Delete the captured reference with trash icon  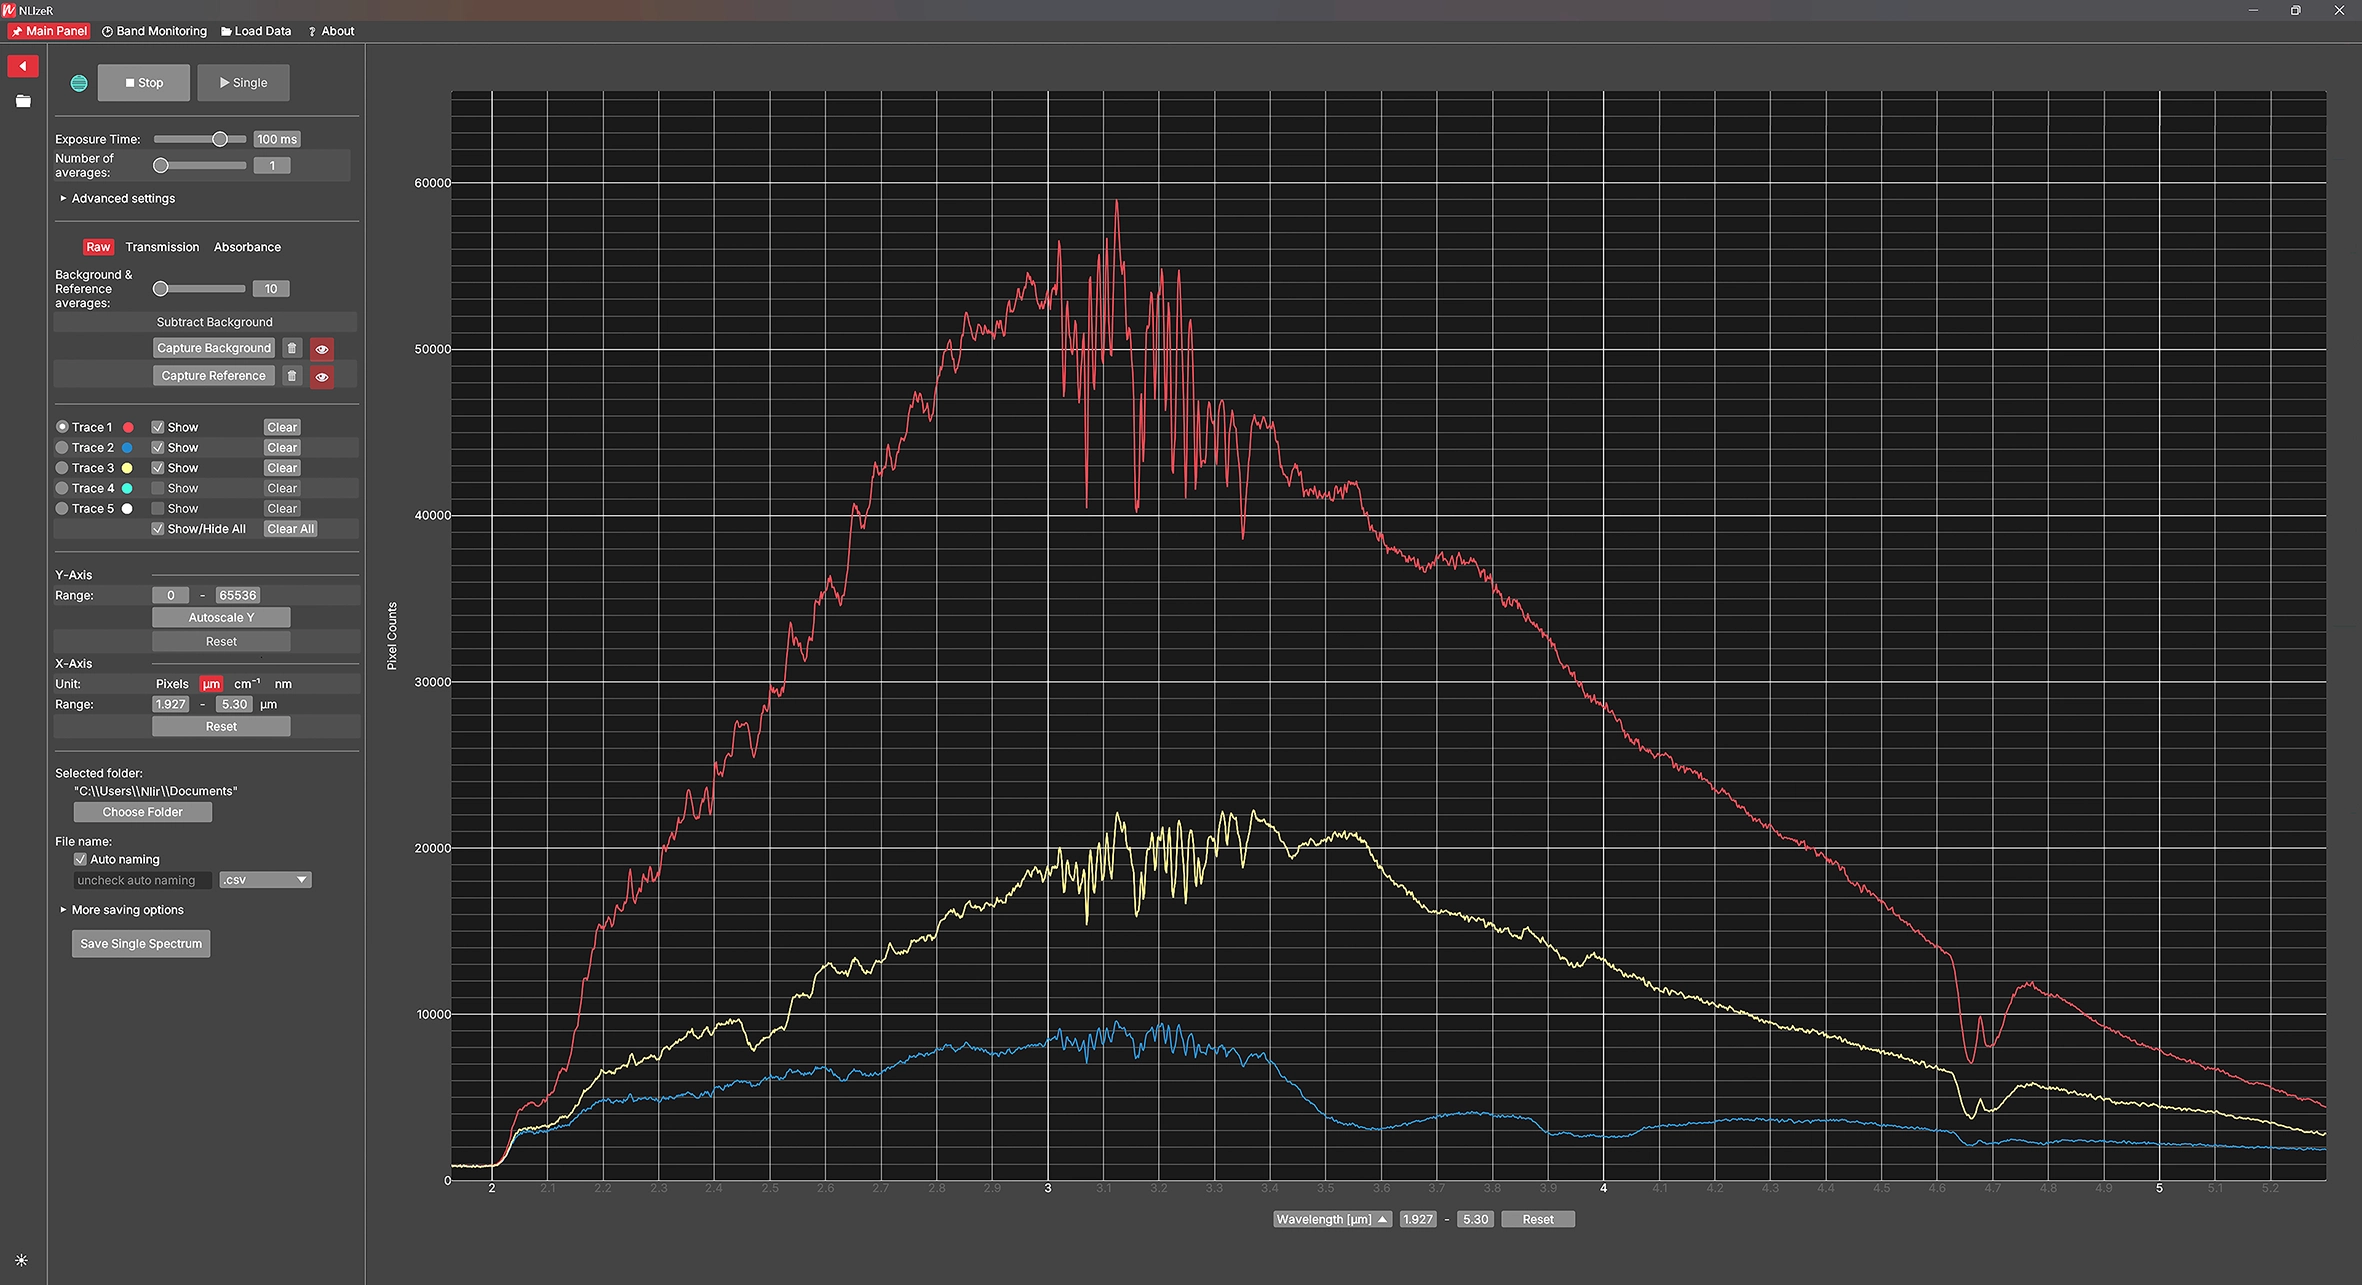pyautogui.click(x=292, y=376)
